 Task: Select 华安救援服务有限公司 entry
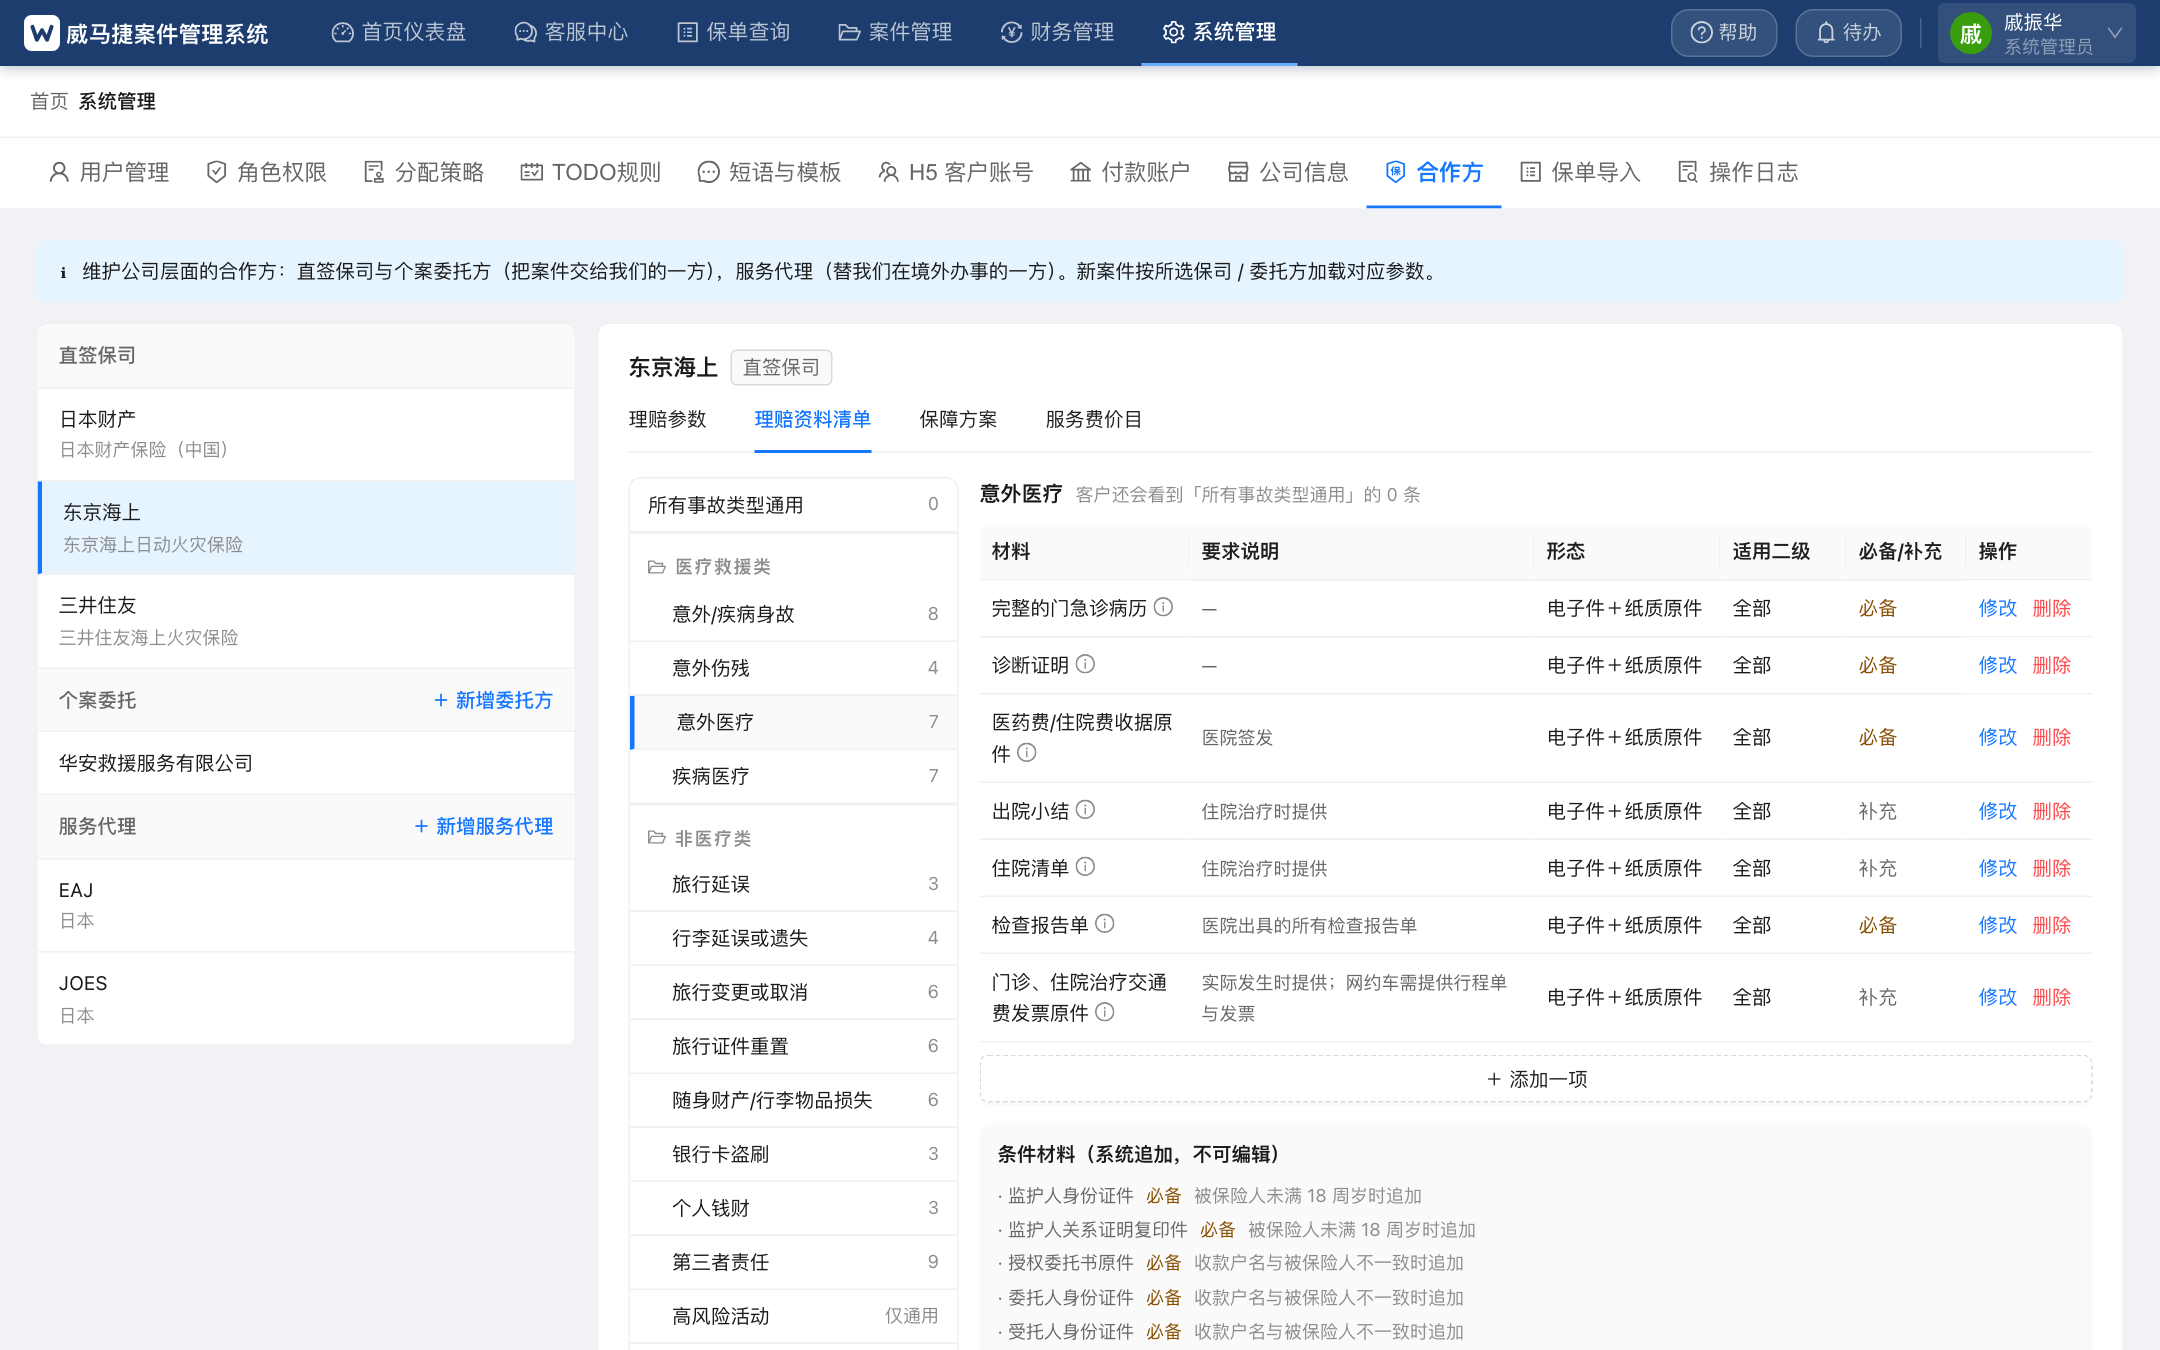[x=306, y=763]
